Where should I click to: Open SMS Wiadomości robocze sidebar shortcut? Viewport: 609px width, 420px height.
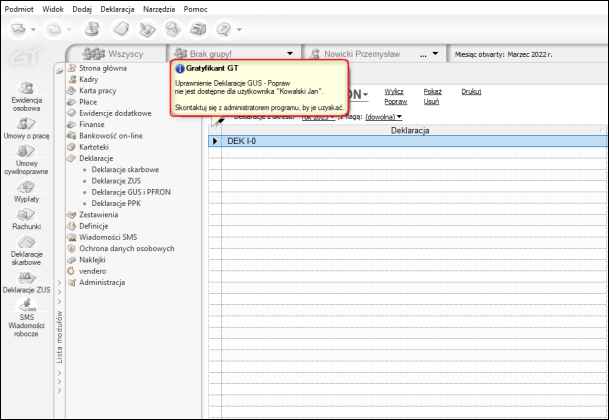26,318
